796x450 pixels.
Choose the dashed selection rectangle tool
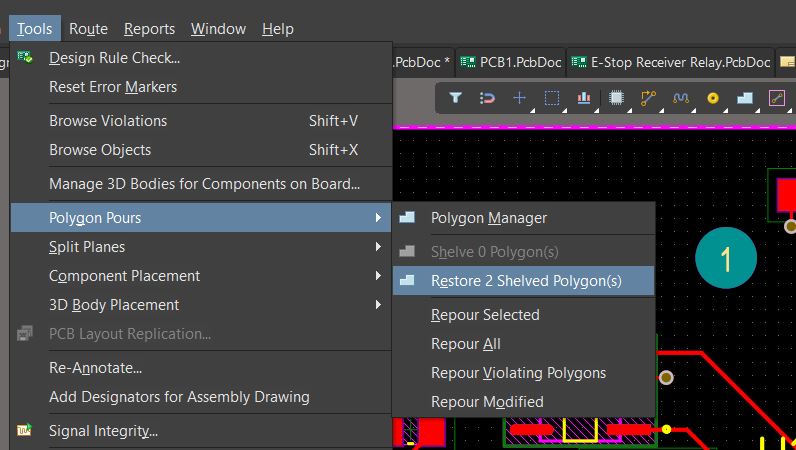click(x=552, y=98)
